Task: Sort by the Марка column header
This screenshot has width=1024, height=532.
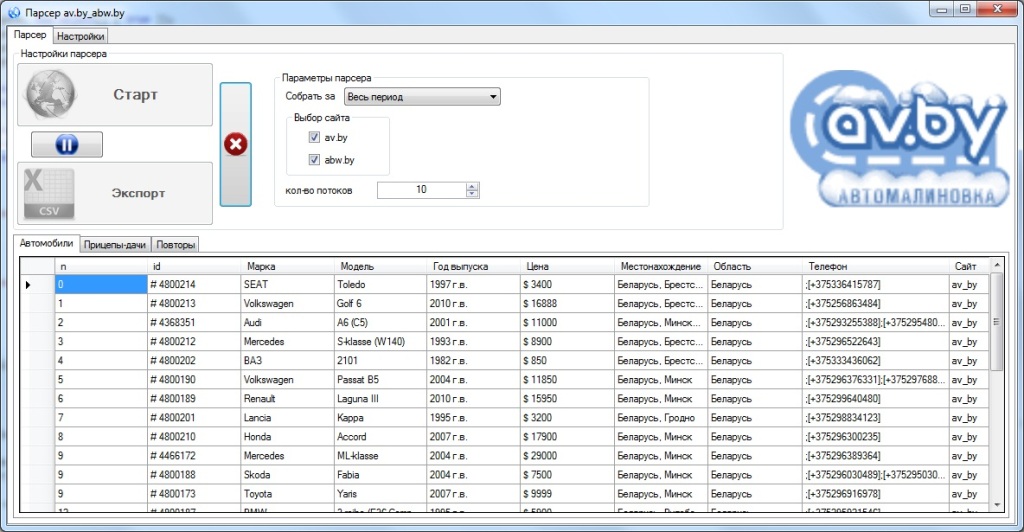Action: pyautogui.click(x=287, y=266)
